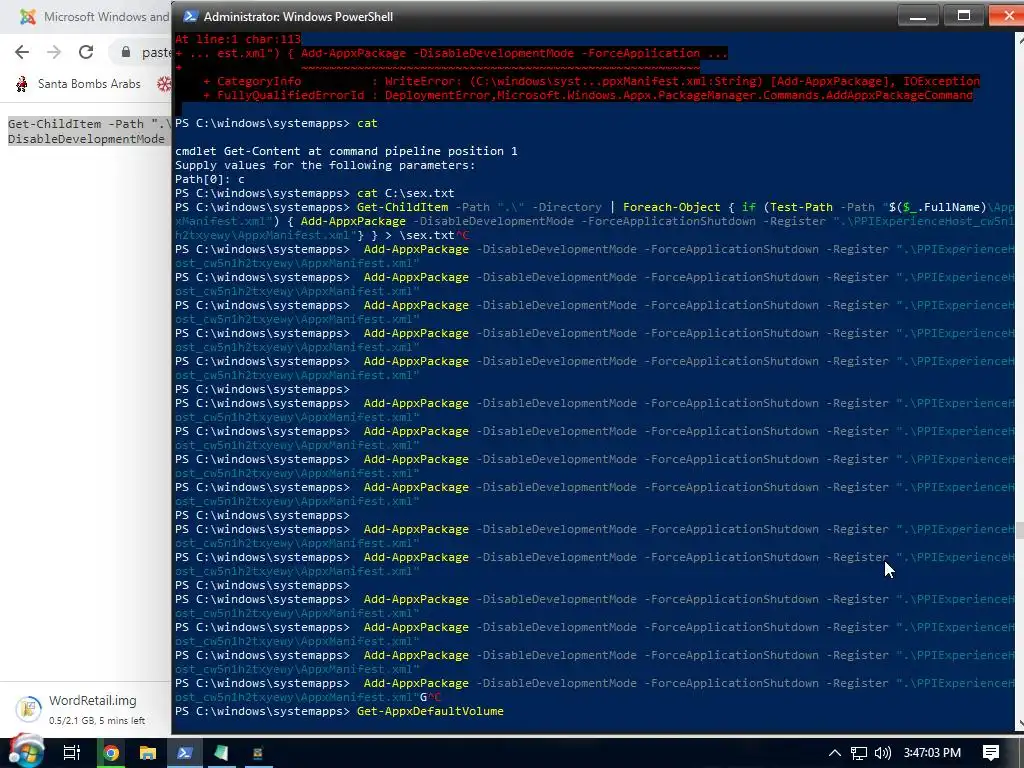Viewport: 1024px width, 768px height.
Task: Reload the Chrome page
Action: pos(86,52)
